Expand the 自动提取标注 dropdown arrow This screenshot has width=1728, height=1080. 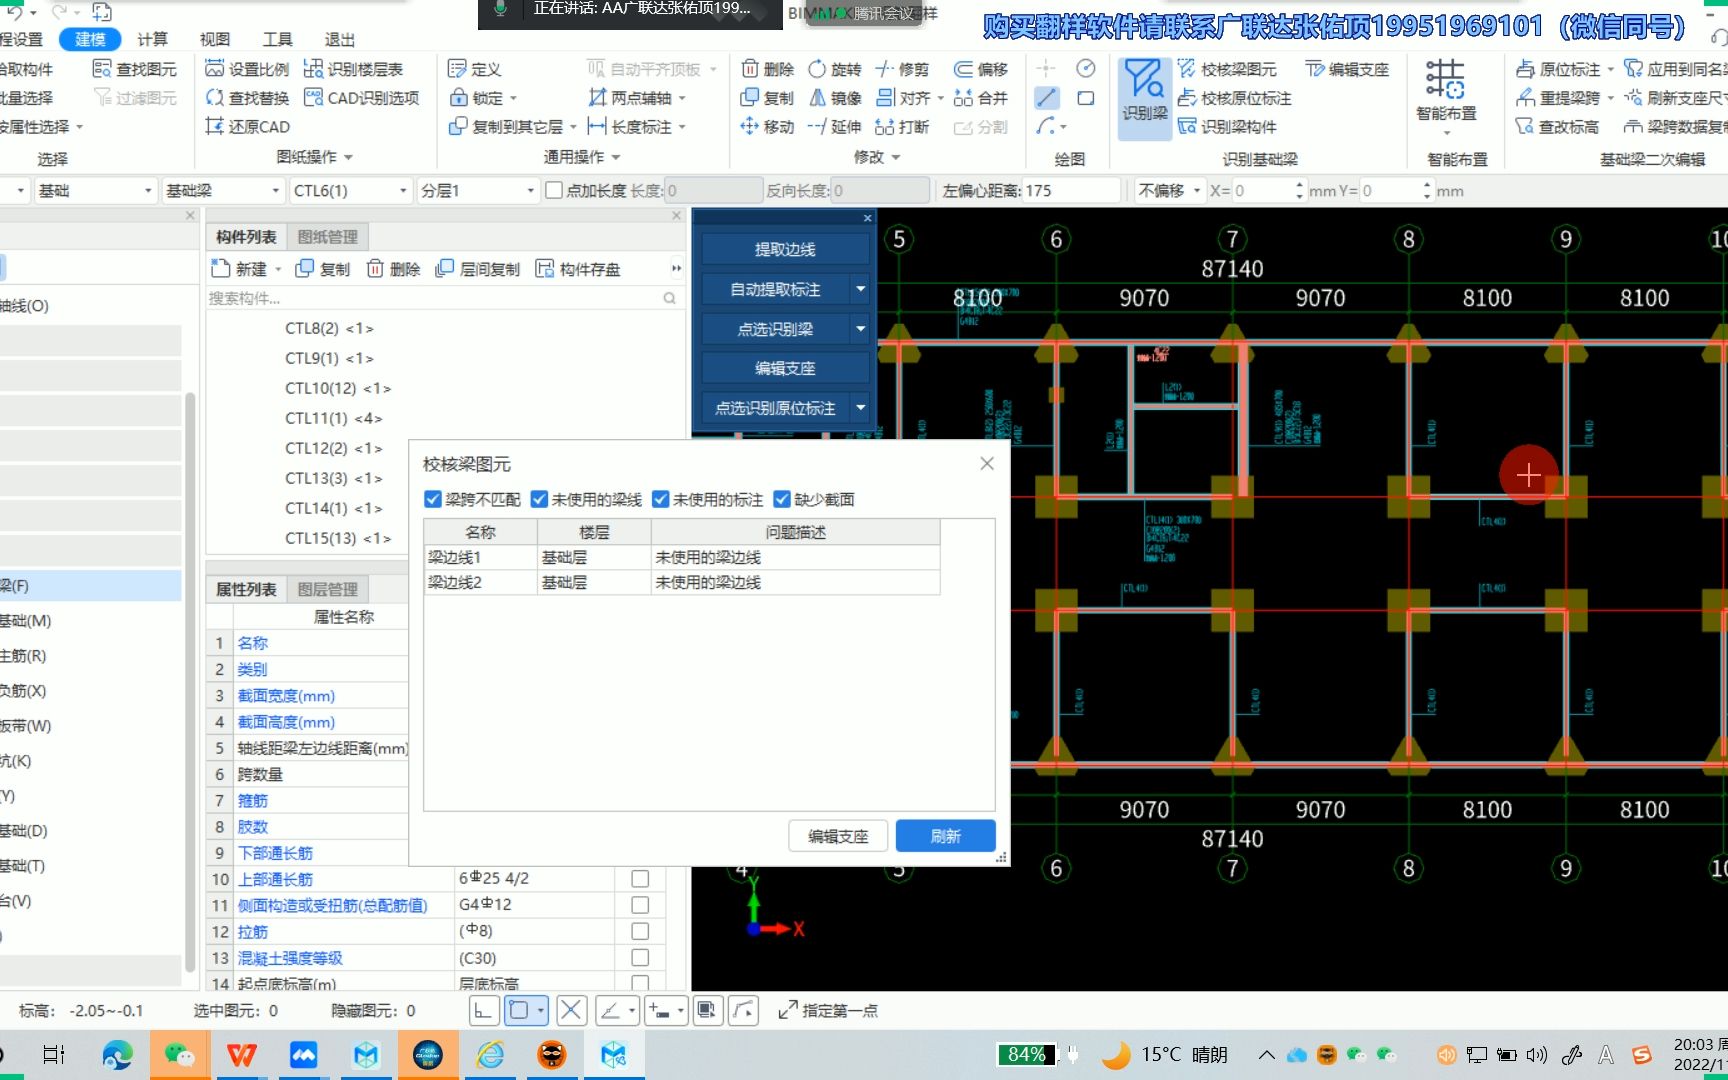(860, 289)
